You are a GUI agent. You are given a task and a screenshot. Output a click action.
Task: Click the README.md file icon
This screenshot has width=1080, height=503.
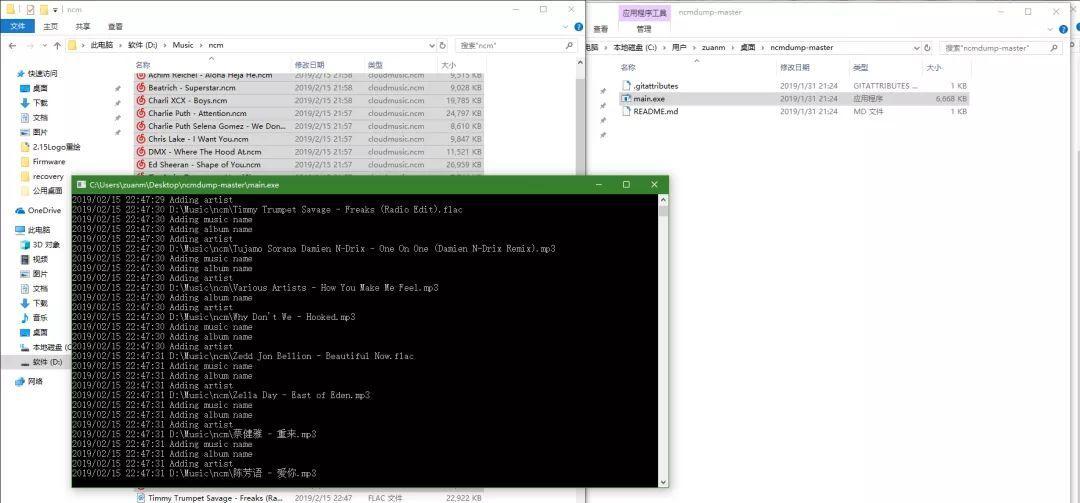tap(626, 111)
